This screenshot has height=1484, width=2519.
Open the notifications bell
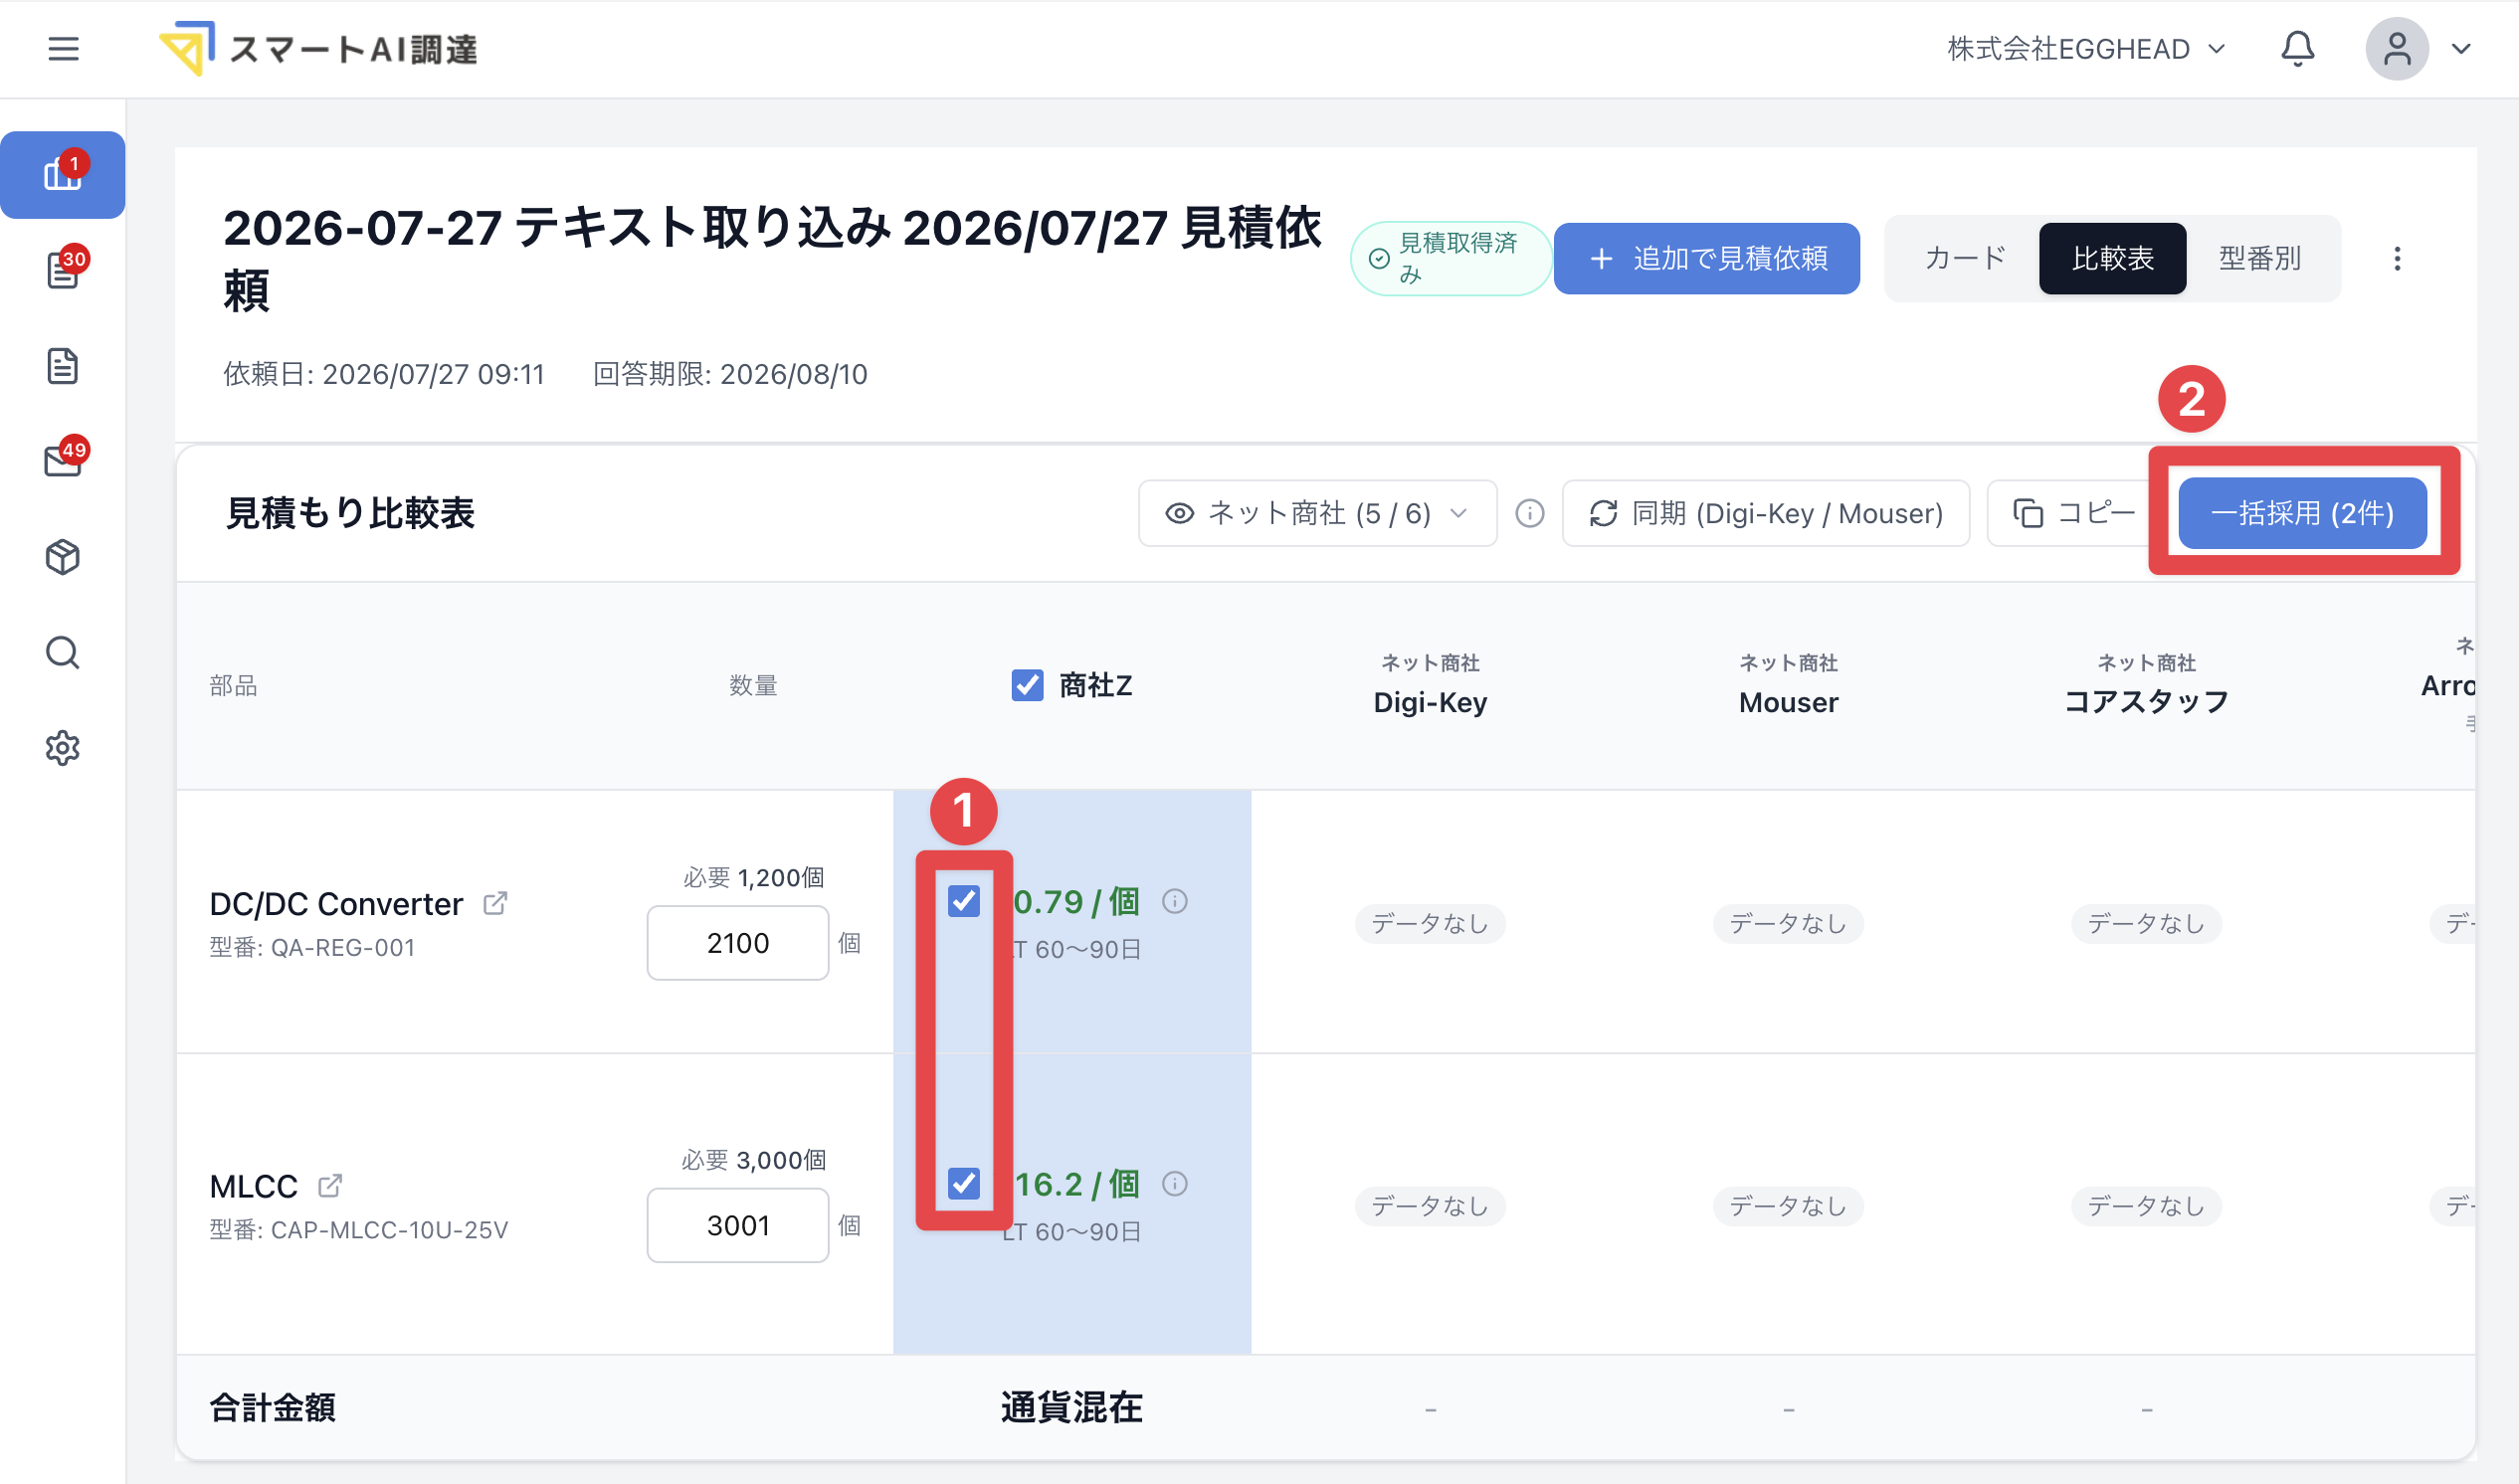2297,49
